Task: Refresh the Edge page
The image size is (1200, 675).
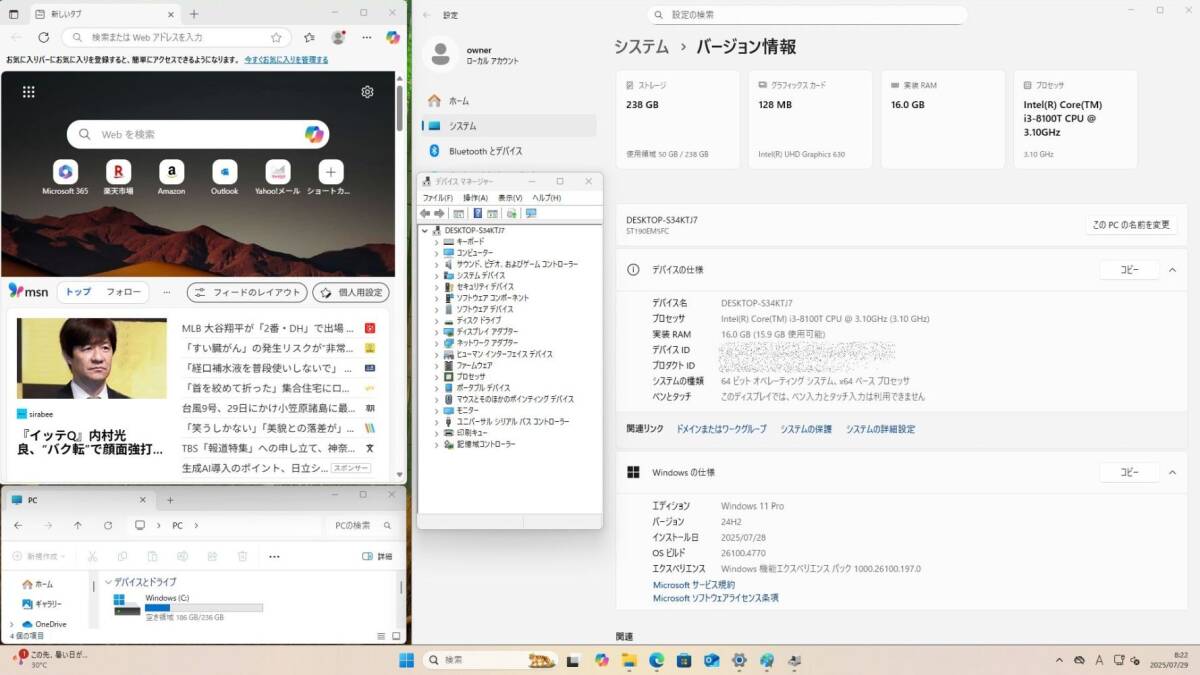Action: [43, 37]
